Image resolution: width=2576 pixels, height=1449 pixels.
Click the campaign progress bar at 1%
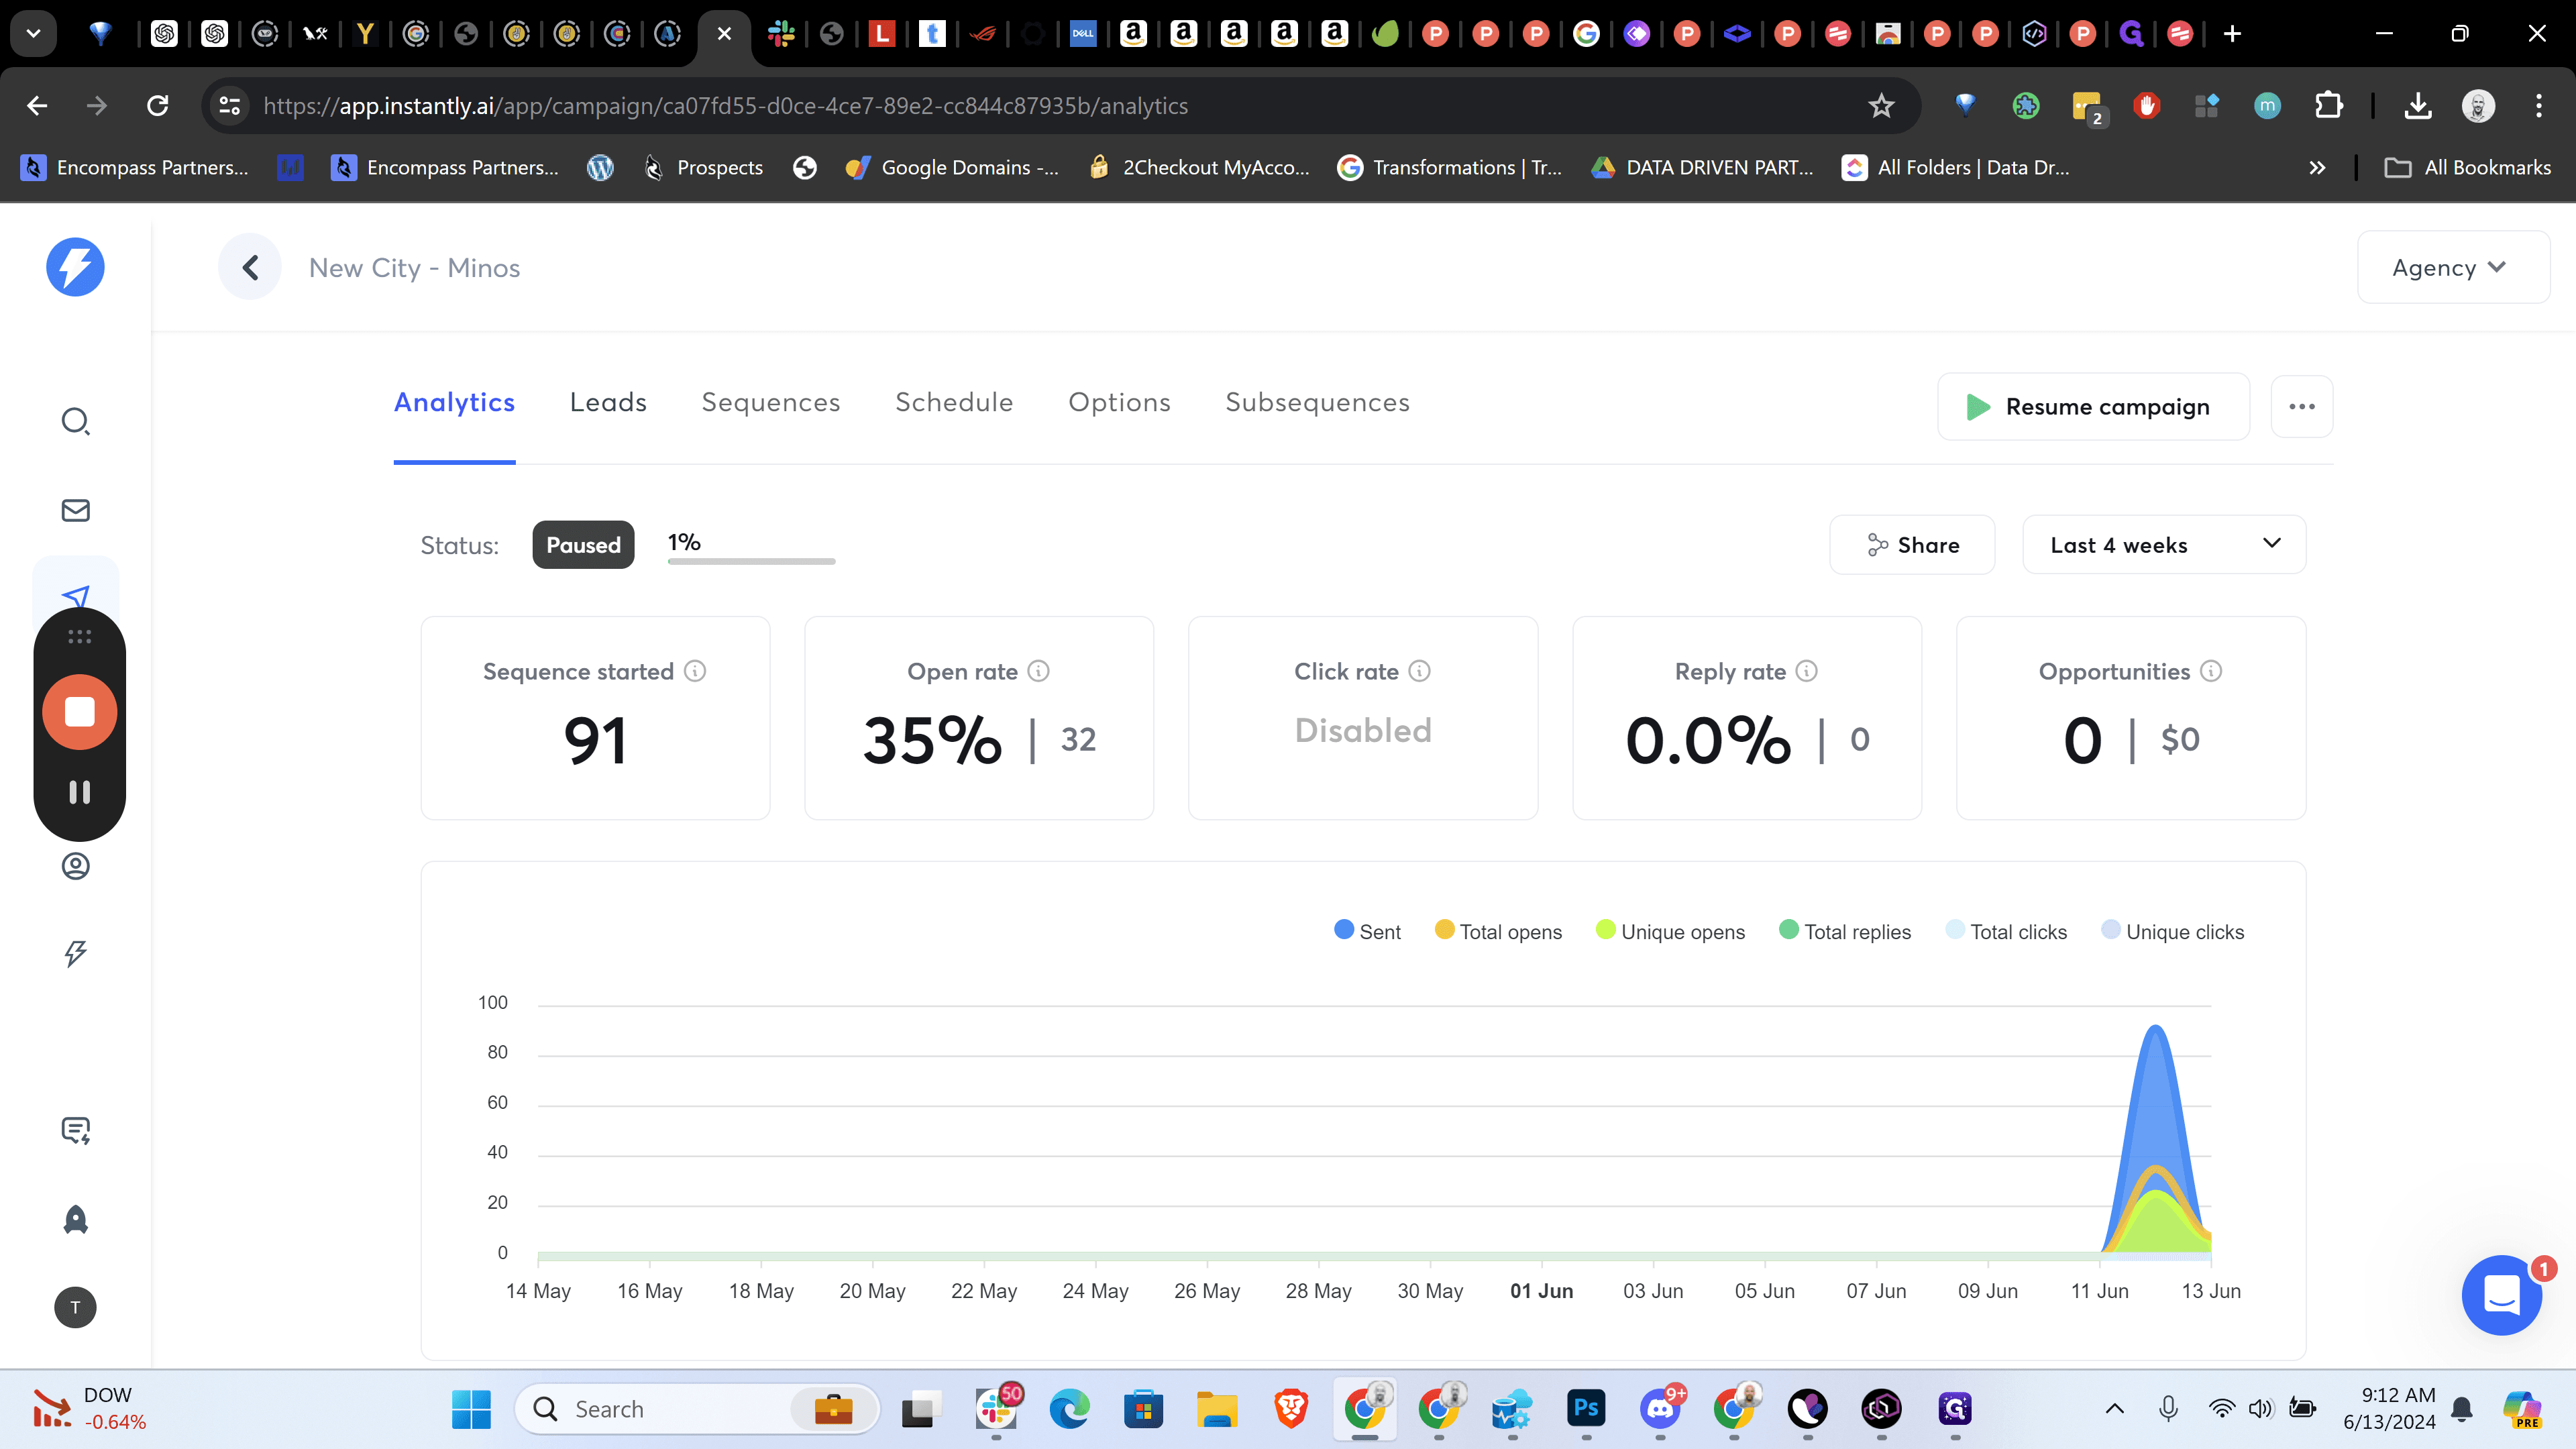click(x=751, y=561)
